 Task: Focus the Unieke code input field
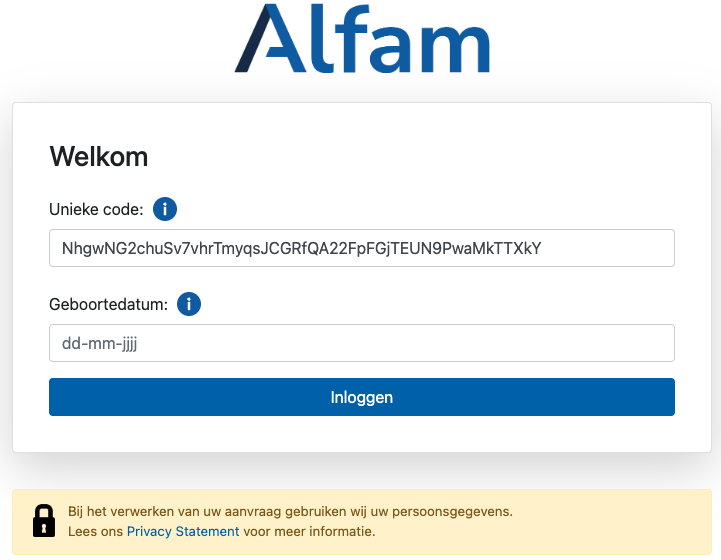362,248
